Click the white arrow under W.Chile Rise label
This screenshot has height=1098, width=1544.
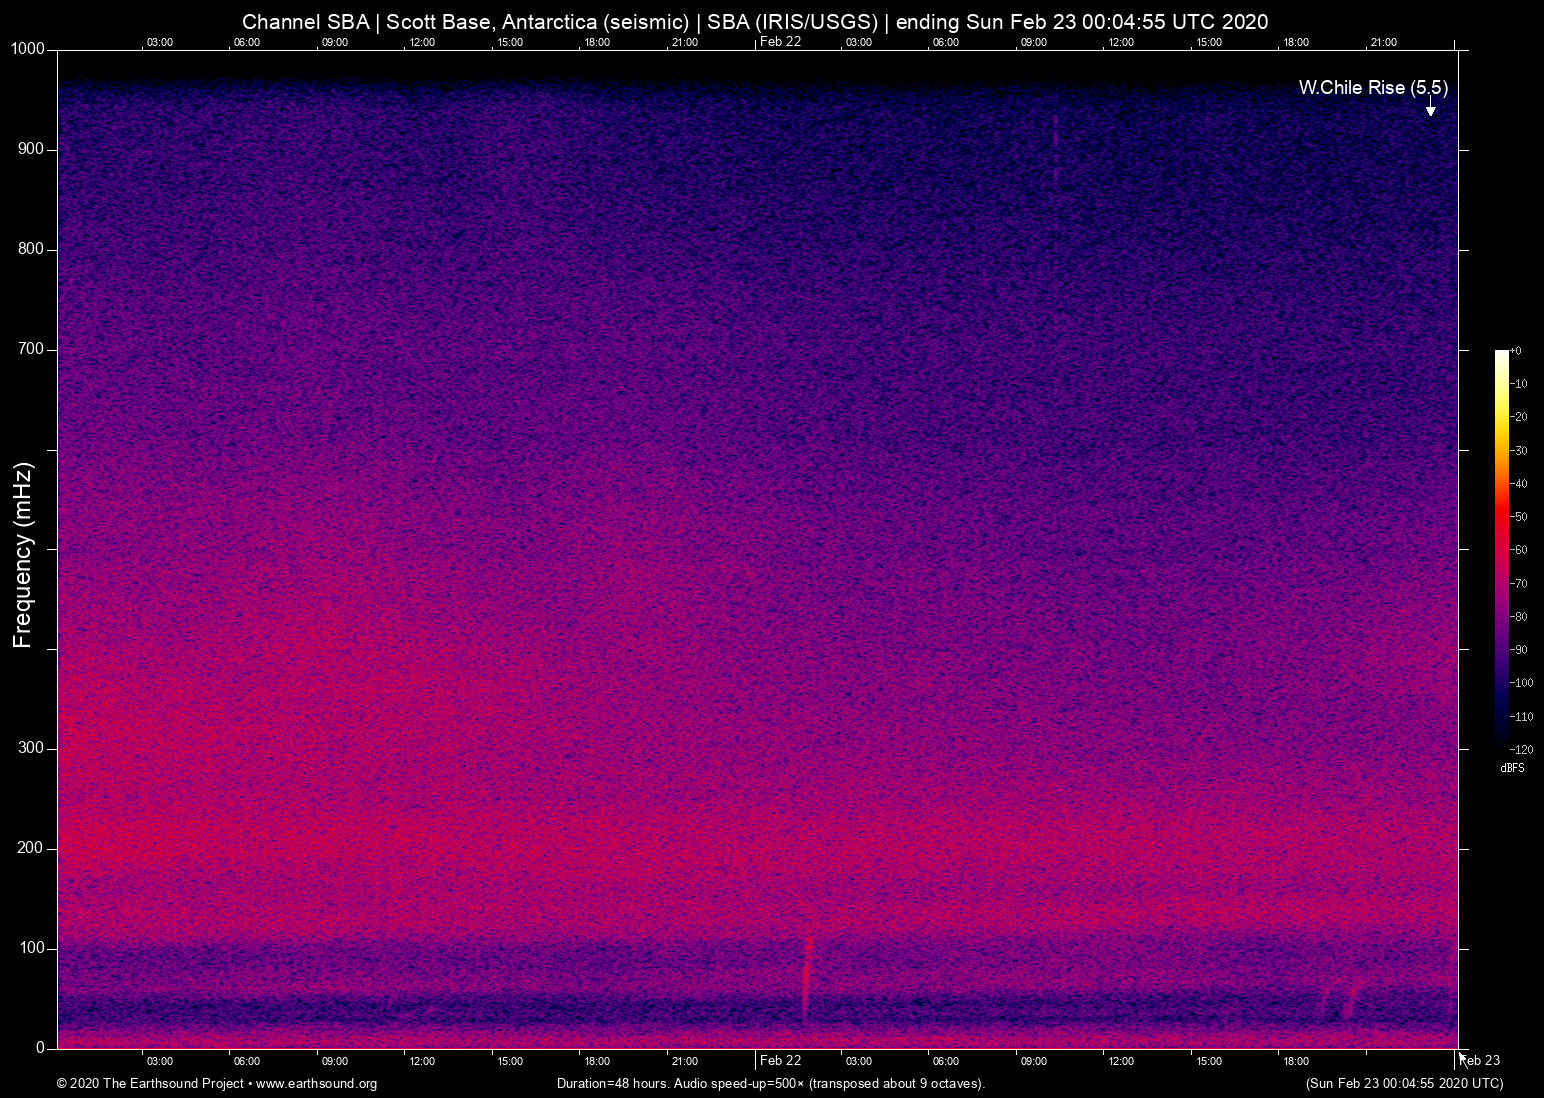(1430, 108)
